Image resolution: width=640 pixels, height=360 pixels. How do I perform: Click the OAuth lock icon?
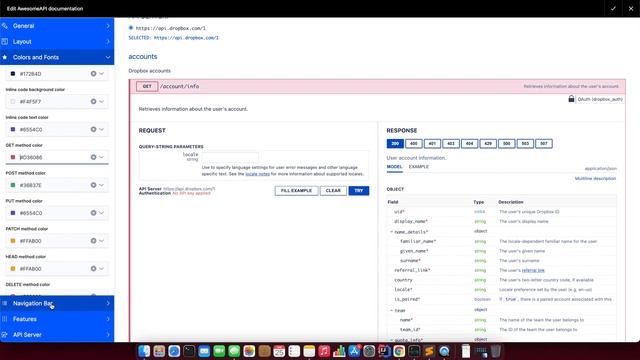pos(571,99)
